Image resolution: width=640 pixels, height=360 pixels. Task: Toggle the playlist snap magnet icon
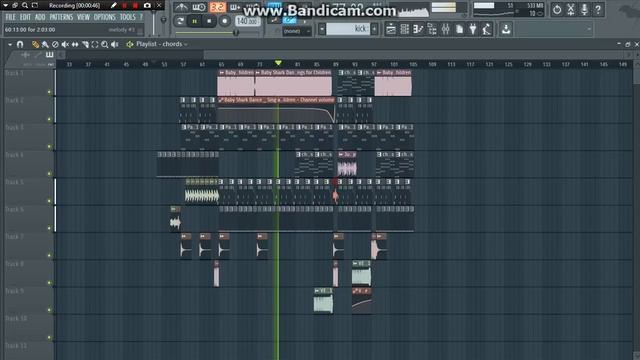point(20,44)
